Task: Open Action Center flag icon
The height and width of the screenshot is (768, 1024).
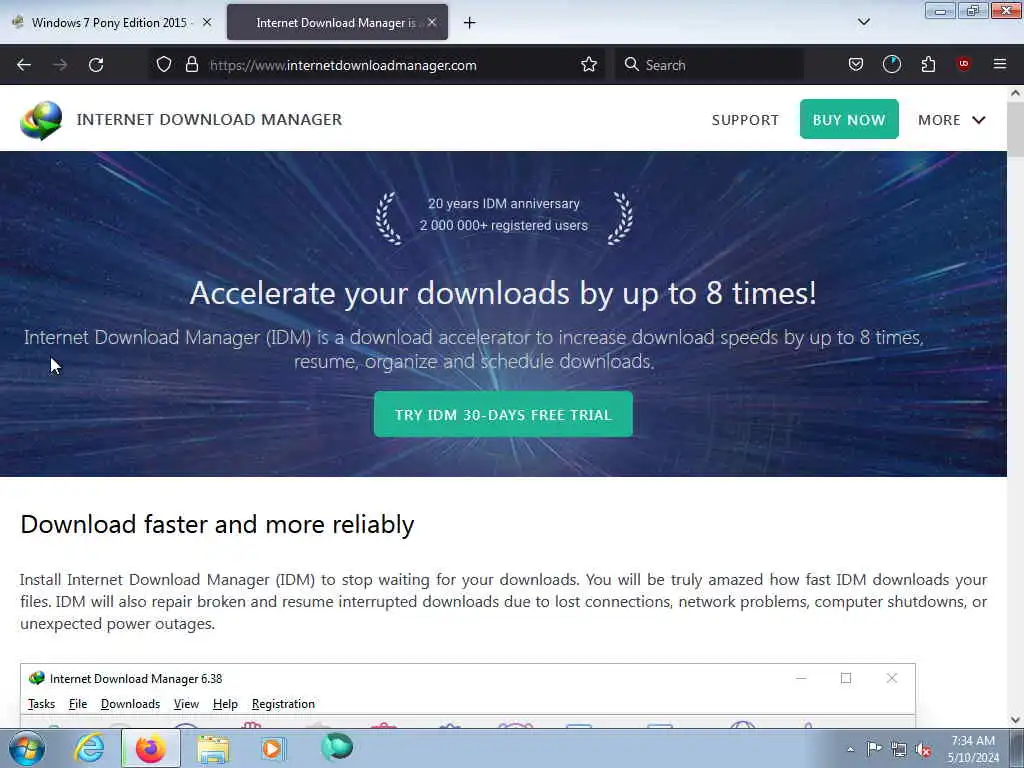Action: click(874, 749)
